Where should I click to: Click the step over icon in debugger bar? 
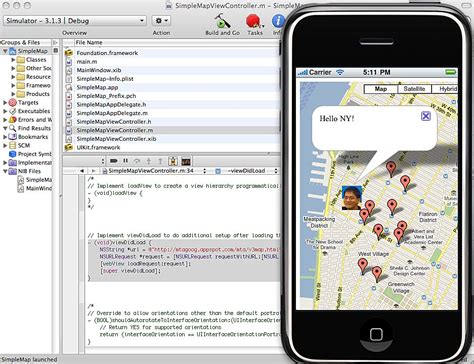[137, 161]
